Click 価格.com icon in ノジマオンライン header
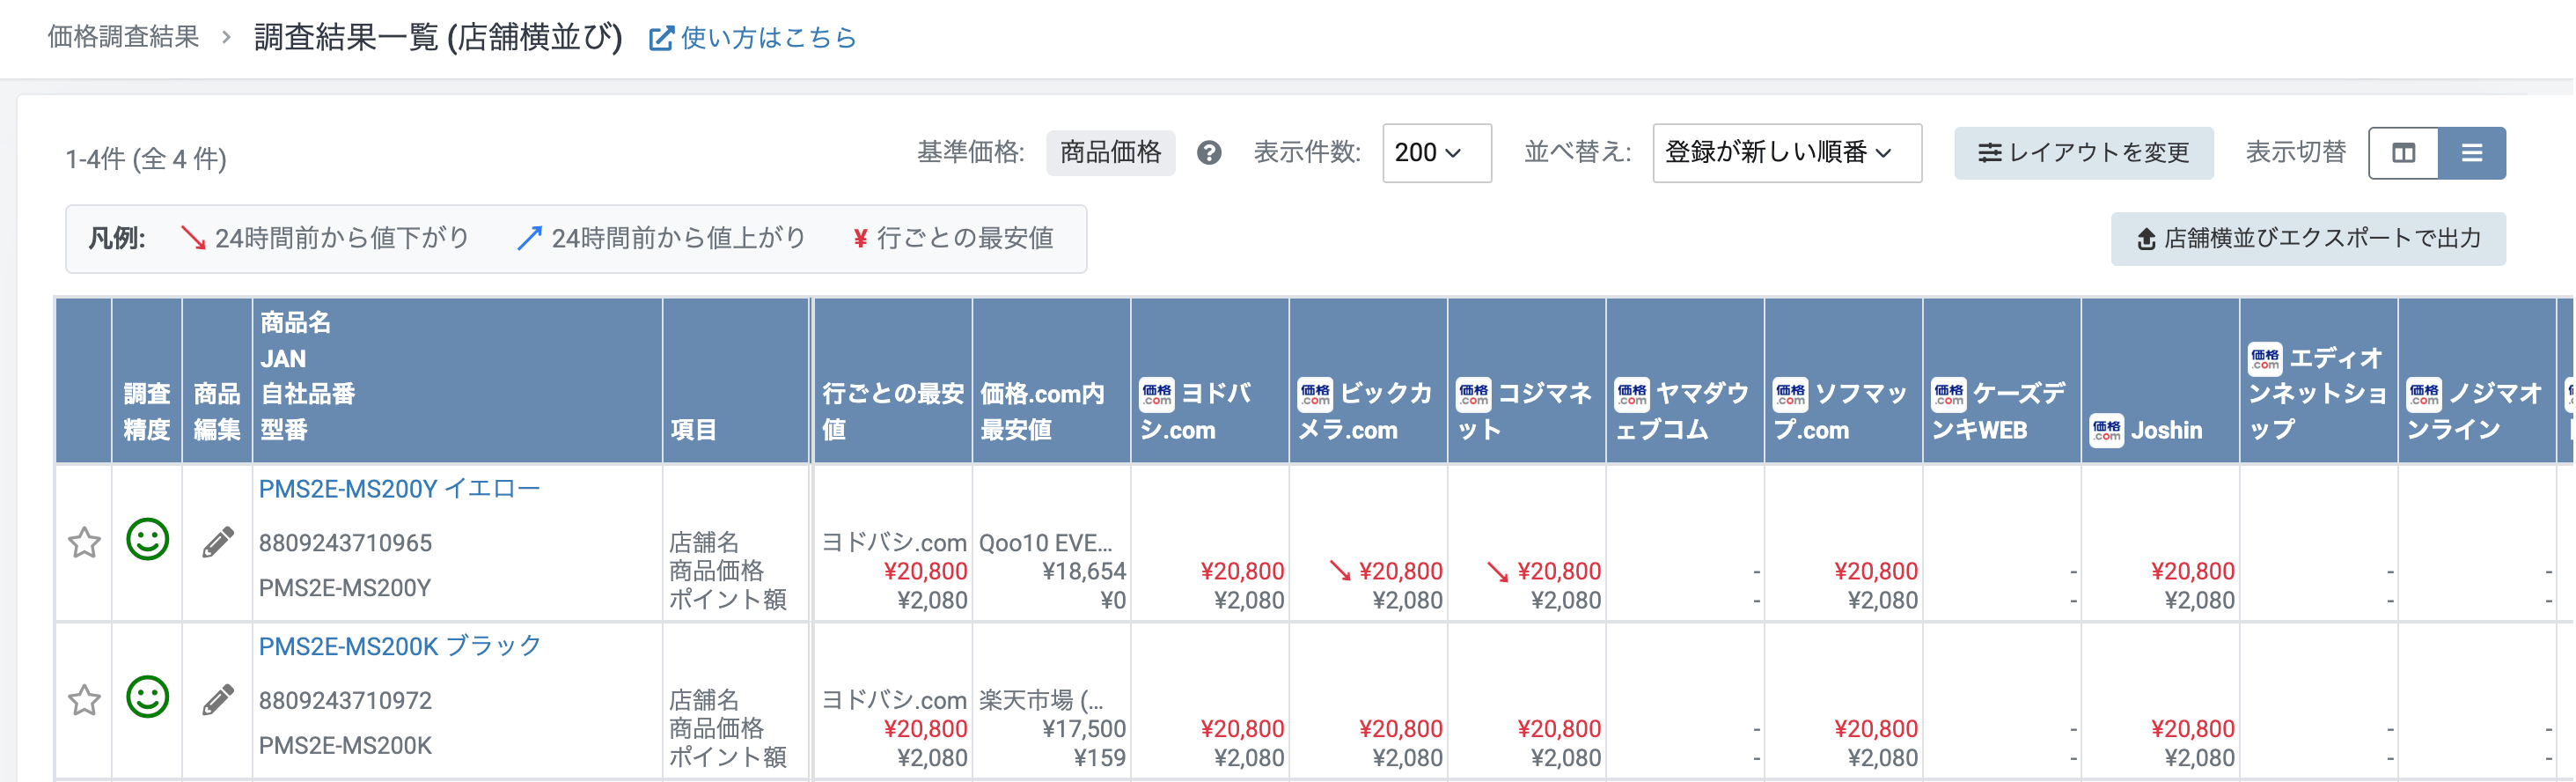 click(x=2423, y=394)
